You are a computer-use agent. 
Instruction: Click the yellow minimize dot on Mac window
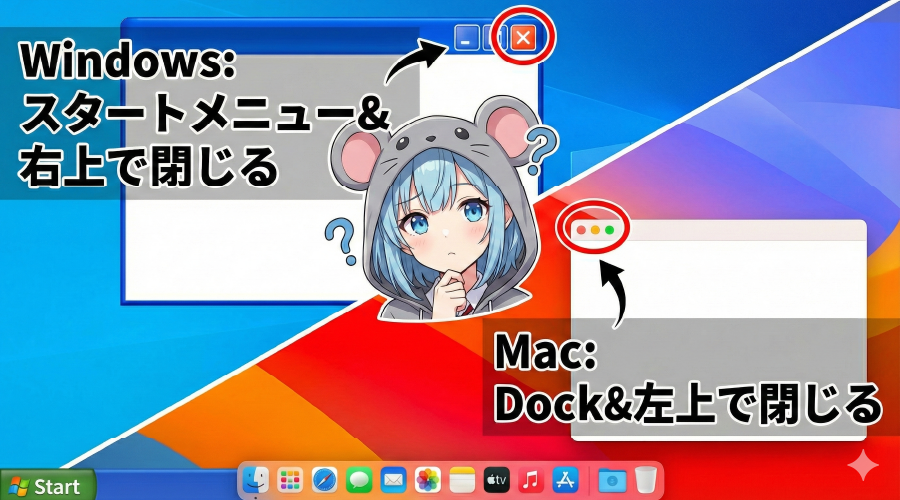tap(595, 230)
